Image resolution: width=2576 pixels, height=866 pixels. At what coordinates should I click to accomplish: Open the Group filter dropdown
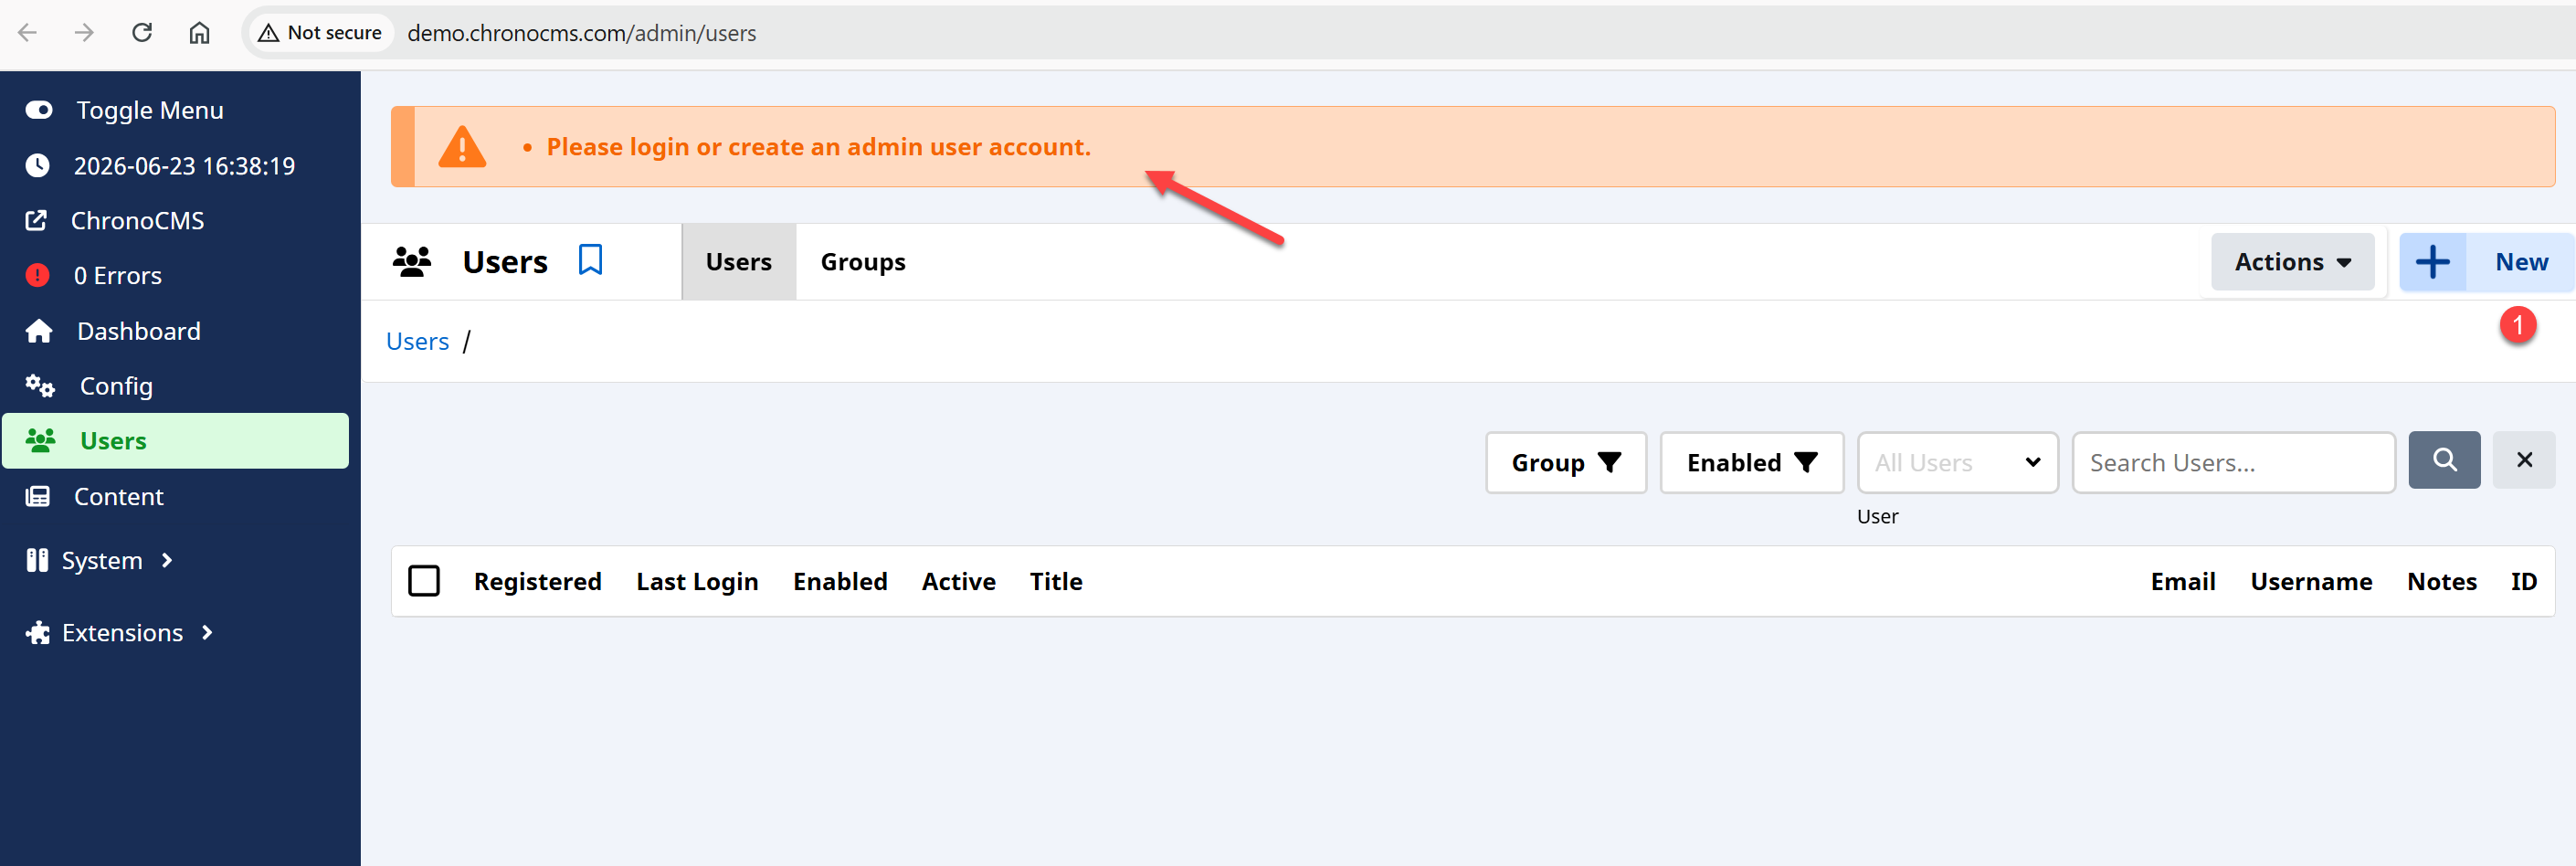tap(1566, 462)
